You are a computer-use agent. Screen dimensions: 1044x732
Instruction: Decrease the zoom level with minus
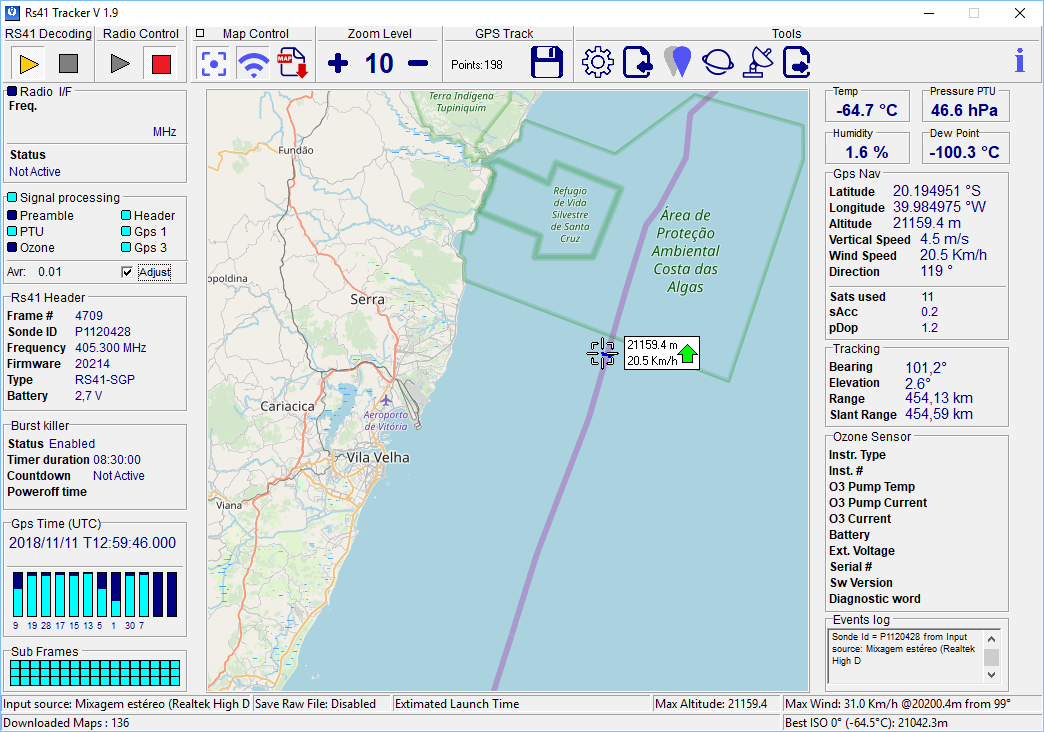click(418, 64)
